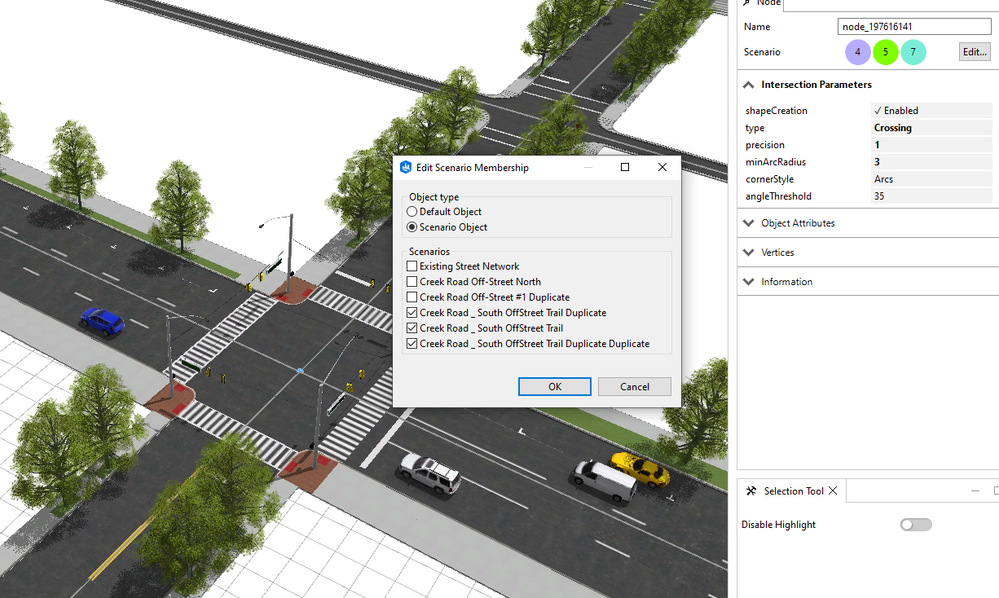Click the white van in viewport

tap(605, 481)
